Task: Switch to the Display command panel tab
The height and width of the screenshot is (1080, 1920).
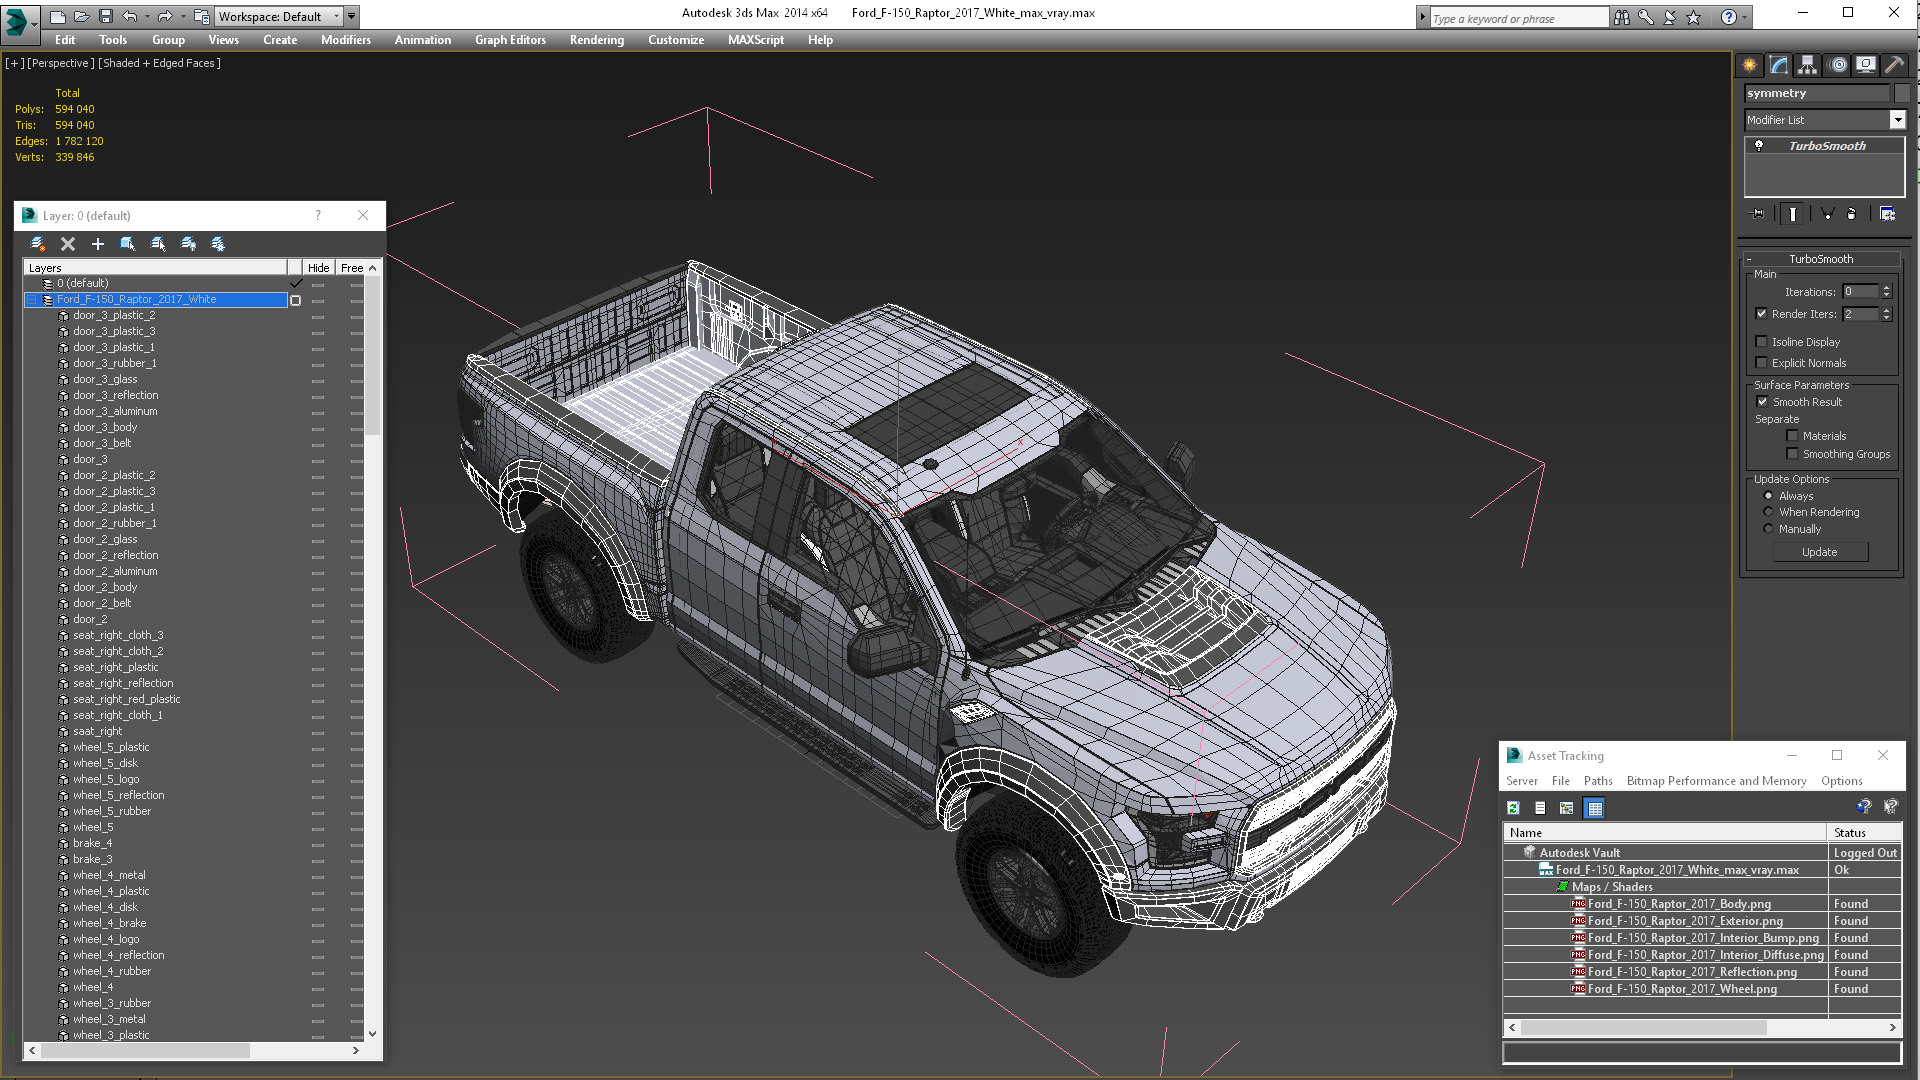Action: pyautogui.click(x=1865, y=65)
